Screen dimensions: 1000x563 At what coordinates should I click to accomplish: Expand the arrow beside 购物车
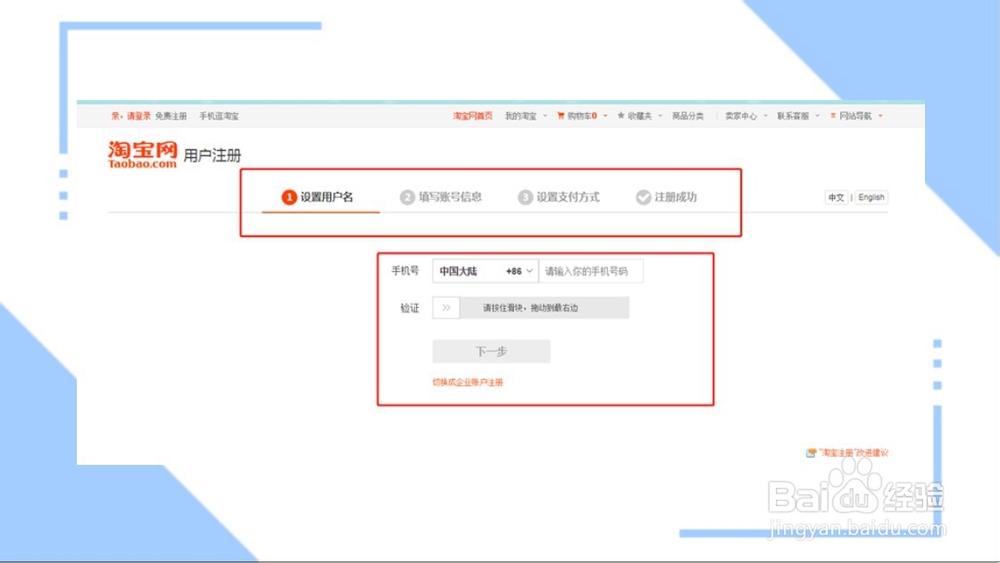tap(605, 116)
